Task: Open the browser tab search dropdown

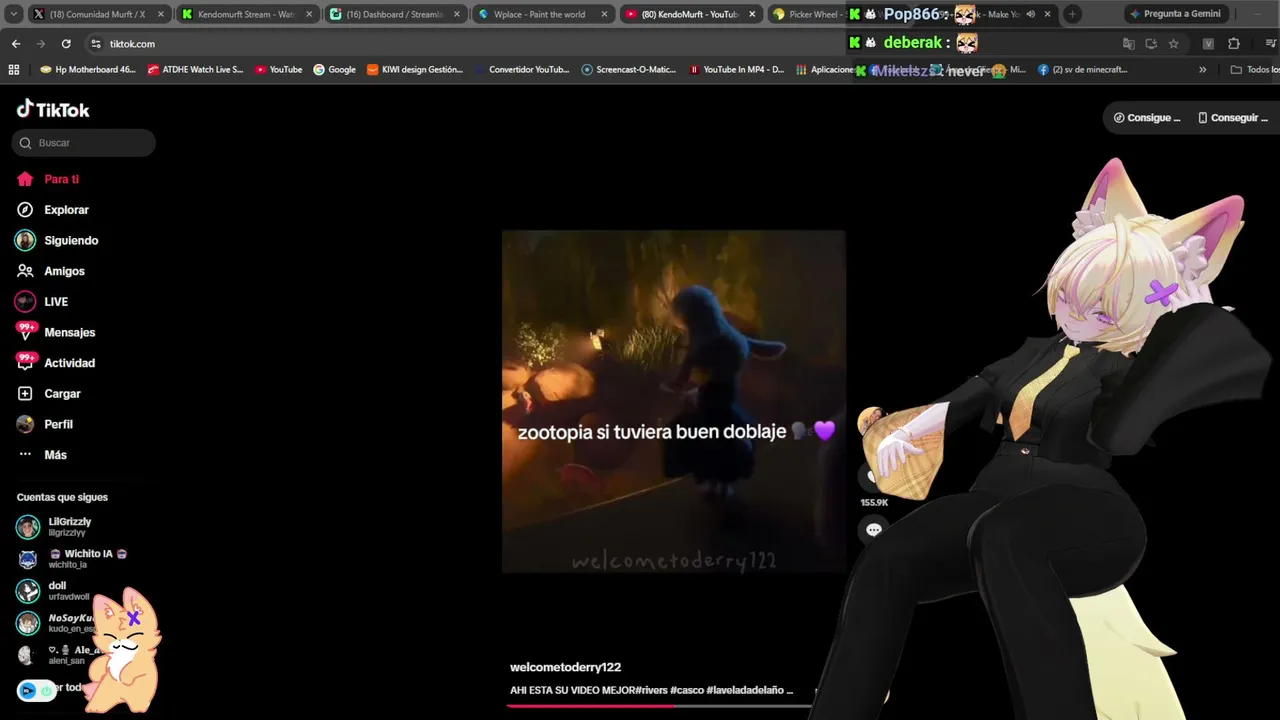Action: pyautogui.click(x=14, y=14)
